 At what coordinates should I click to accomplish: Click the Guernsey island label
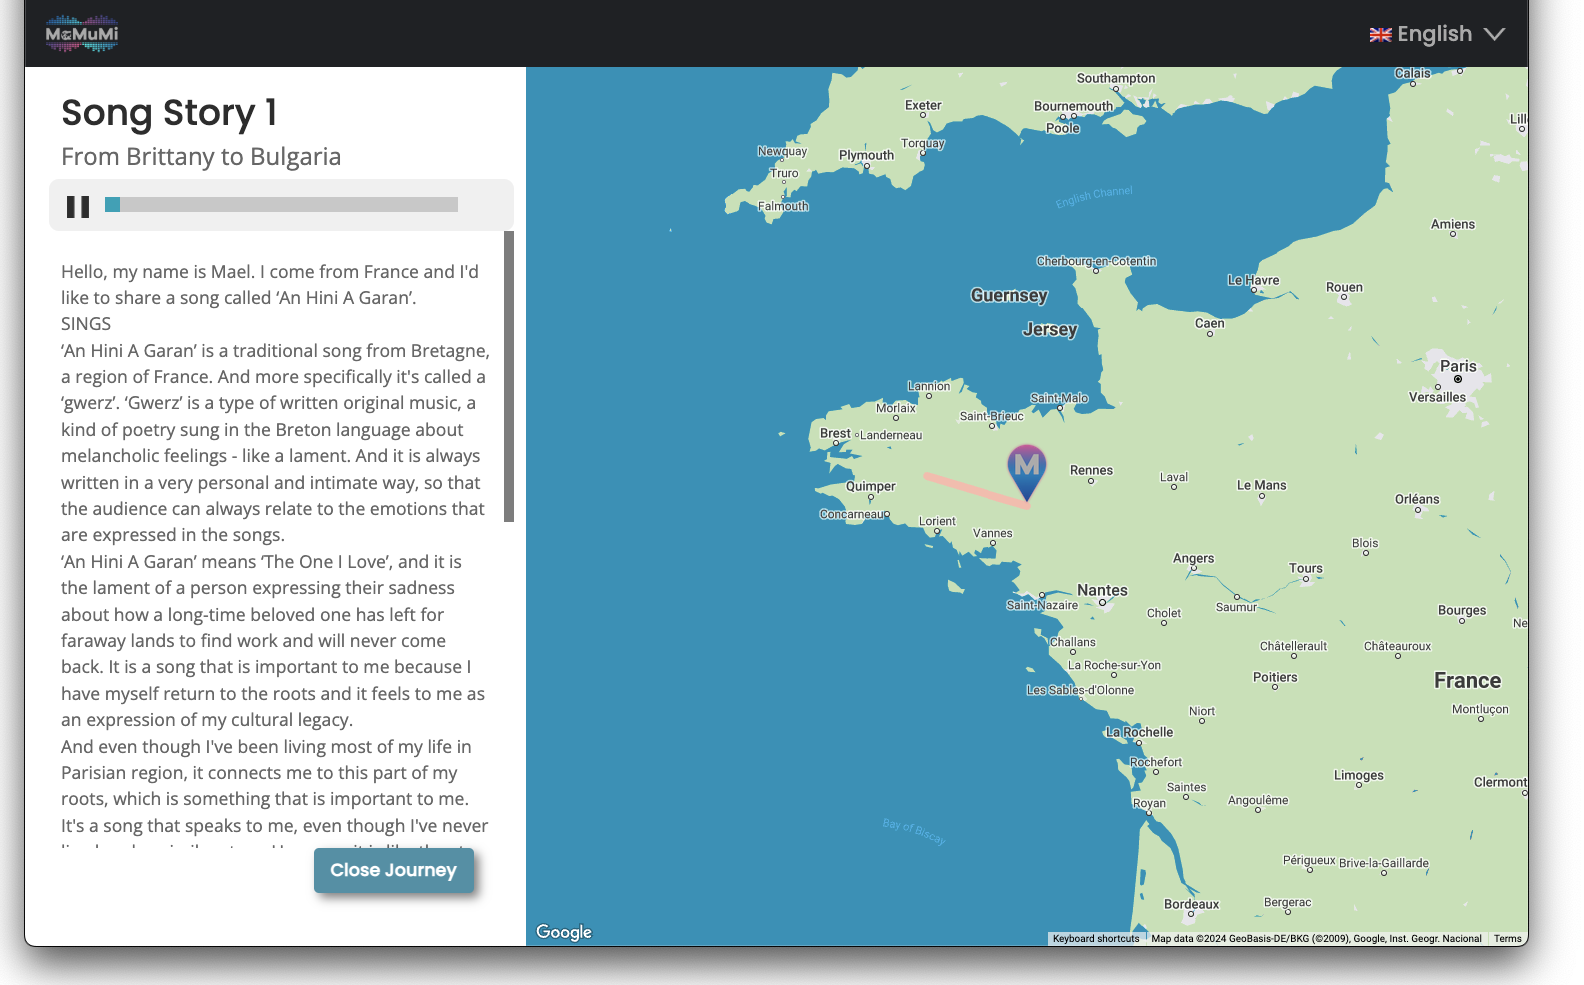[x=1009, y=296]
